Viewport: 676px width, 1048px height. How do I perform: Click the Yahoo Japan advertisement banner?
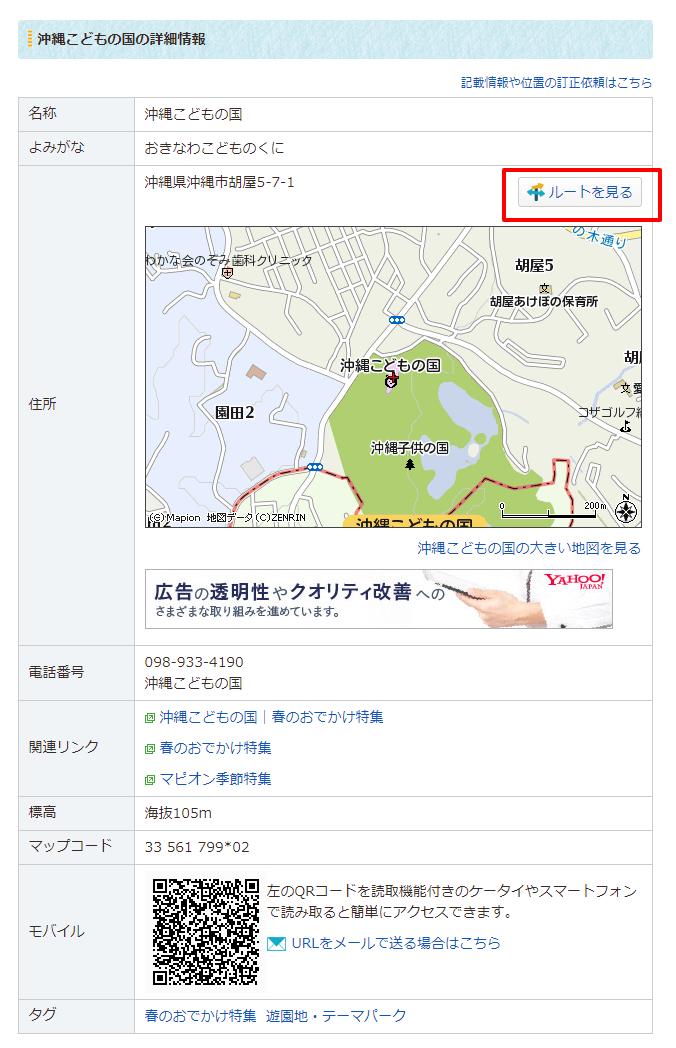pyautogui.click(x=378, y=599)
